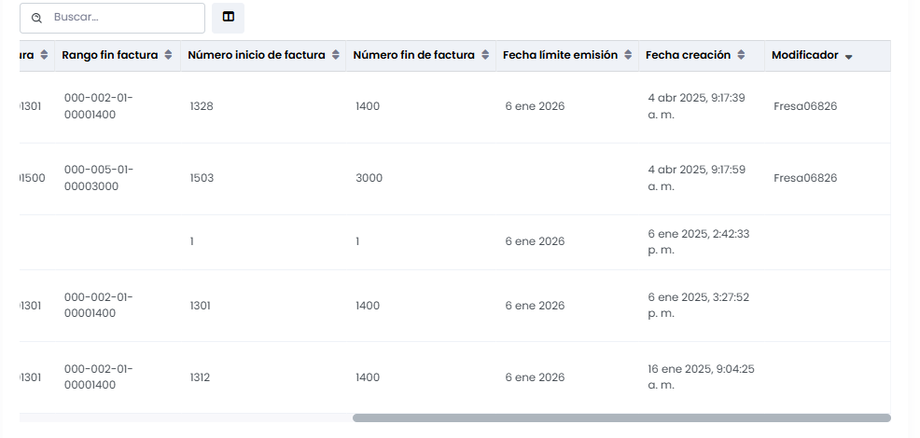Click the Modificador column header
920x438 pixels.
click(x=805, y=56)
